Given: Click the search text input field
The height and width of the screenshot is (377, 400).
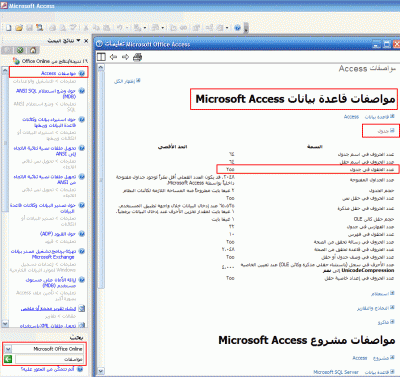Looking at the screenshot, I should (49, 359).
